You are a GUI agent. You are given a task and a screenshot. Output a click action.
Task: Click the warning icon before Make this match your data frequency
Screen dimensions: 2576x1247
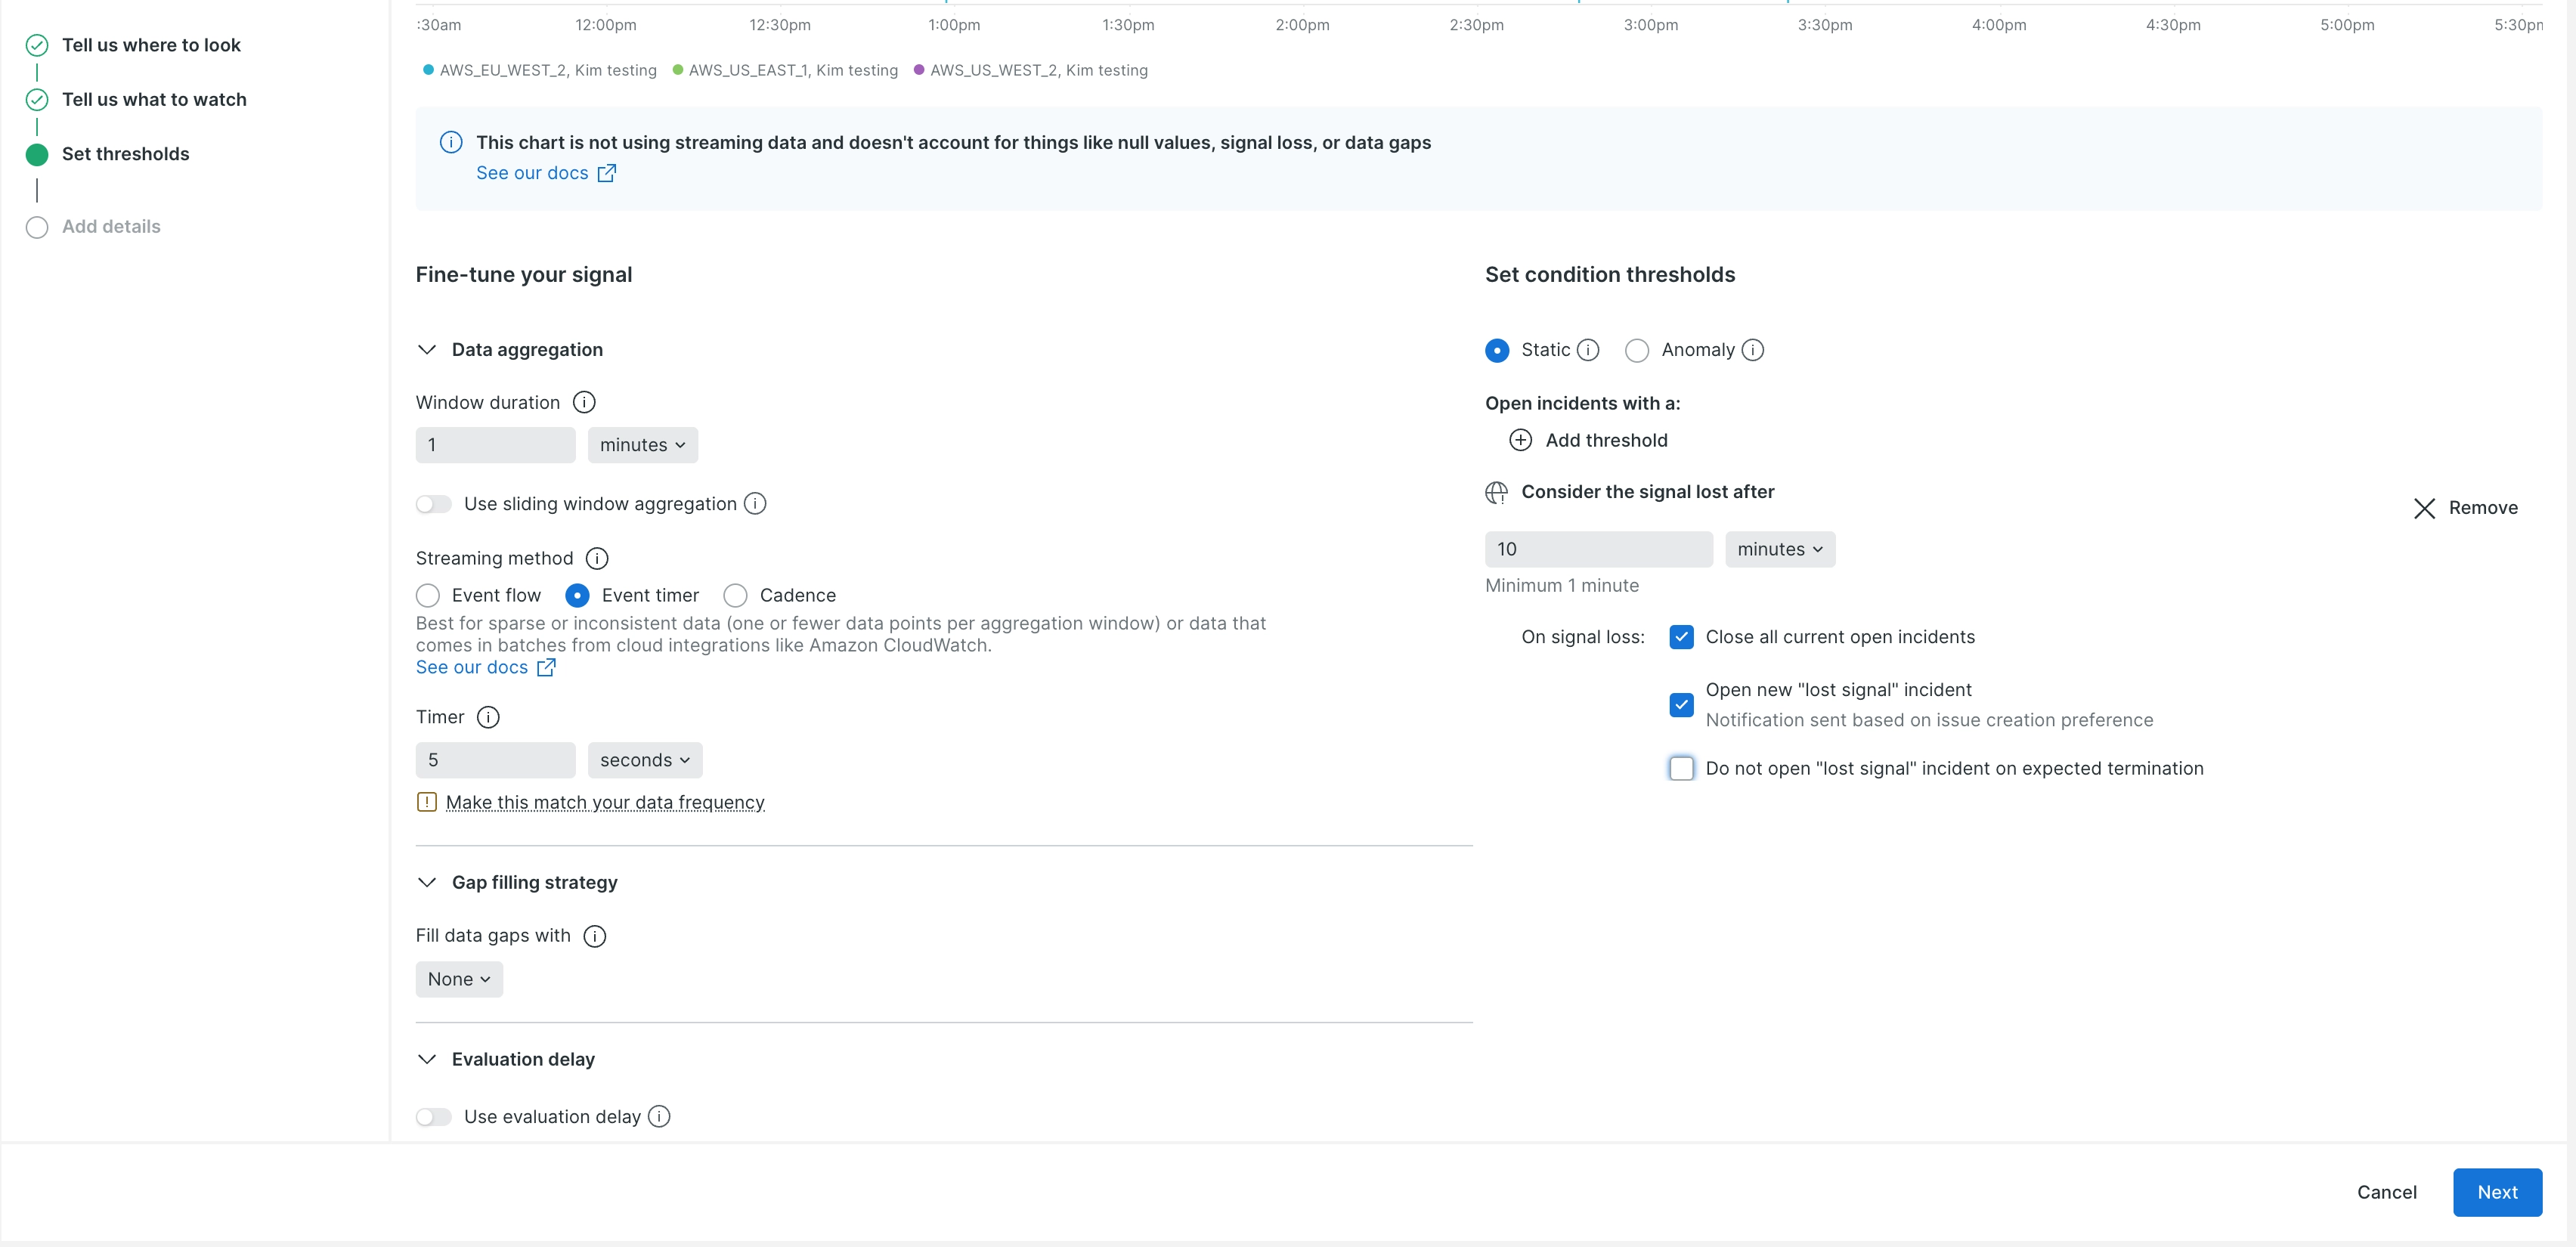(427, 802)
